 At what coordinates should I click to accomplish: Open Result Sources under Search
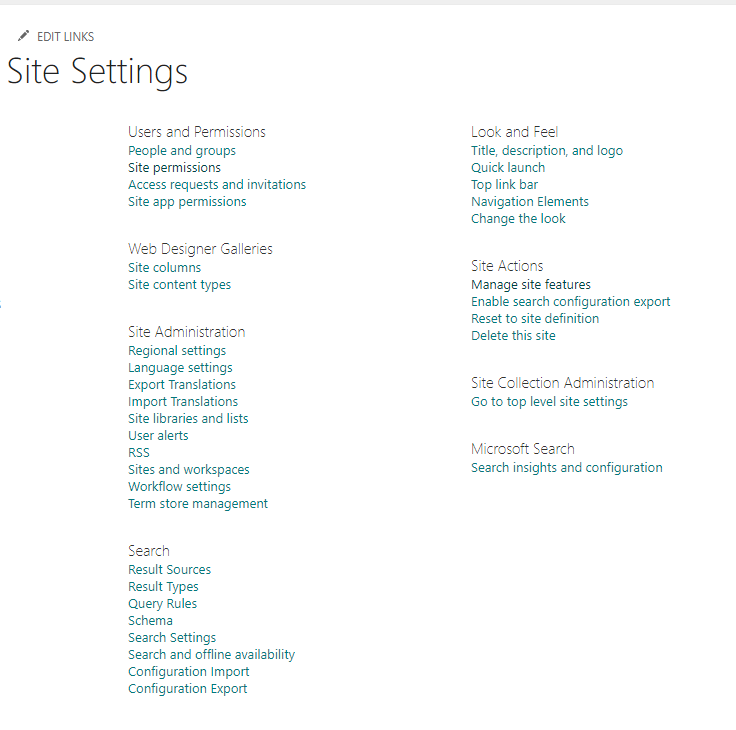[169, 570]
